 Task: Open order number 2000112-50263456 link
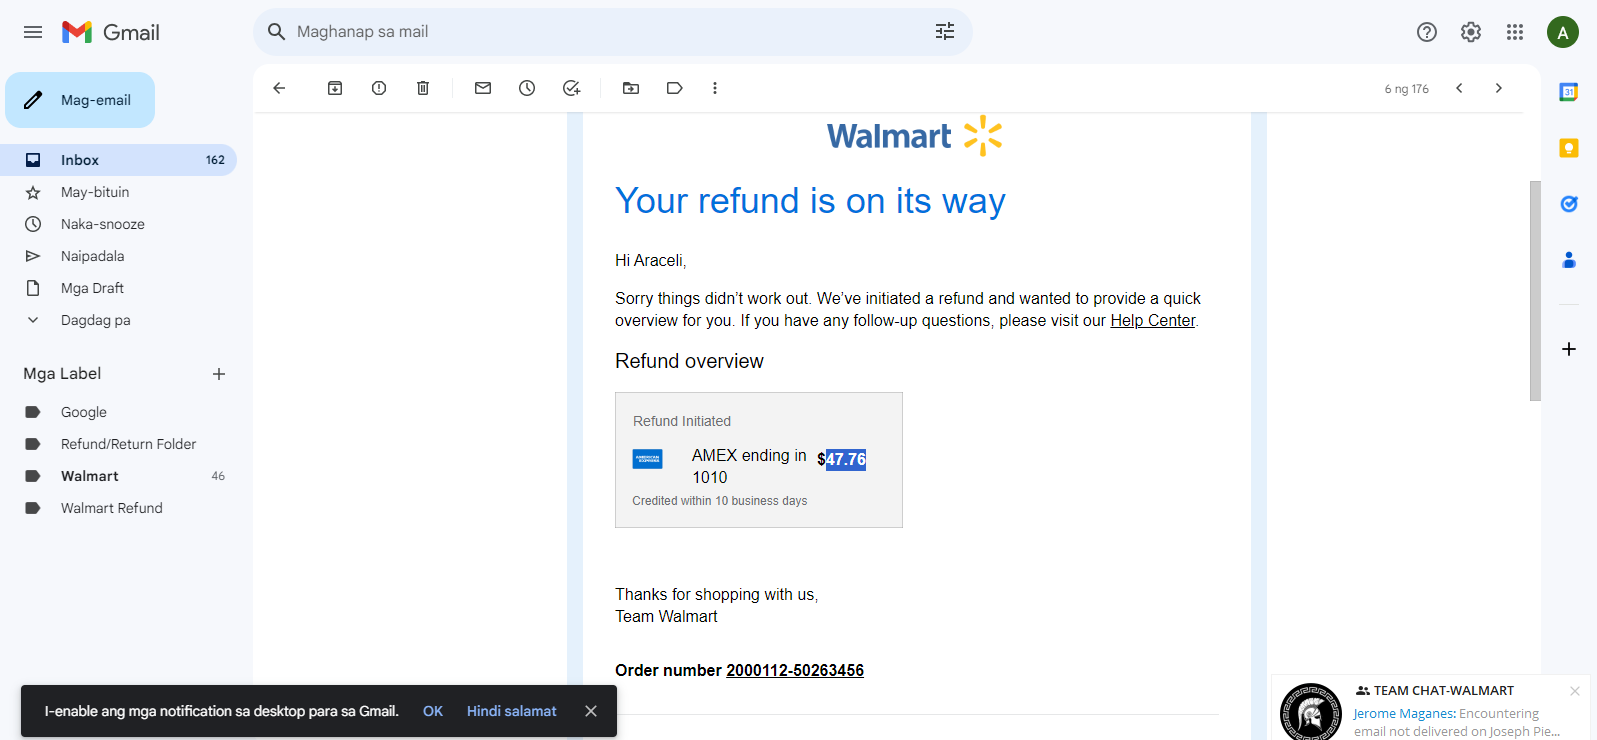point(795,671)
